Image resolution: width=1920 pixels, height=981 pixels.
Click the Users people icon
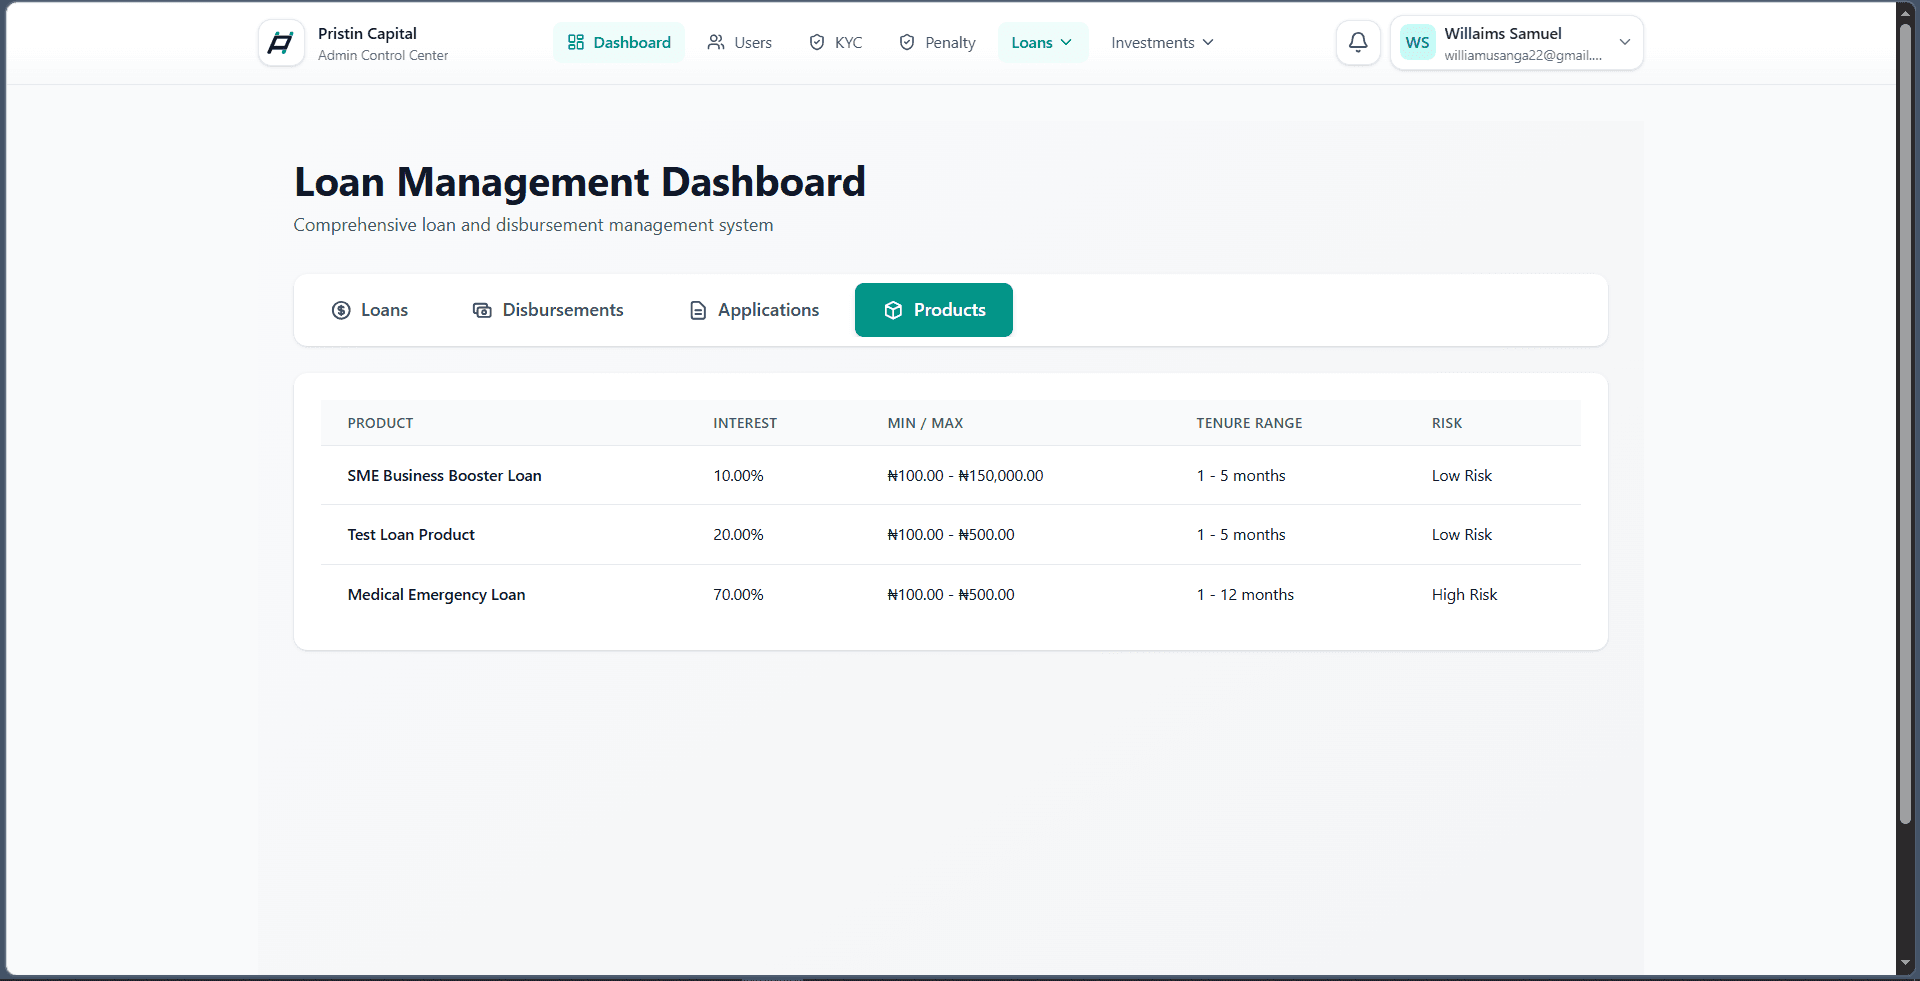(716, 42)
